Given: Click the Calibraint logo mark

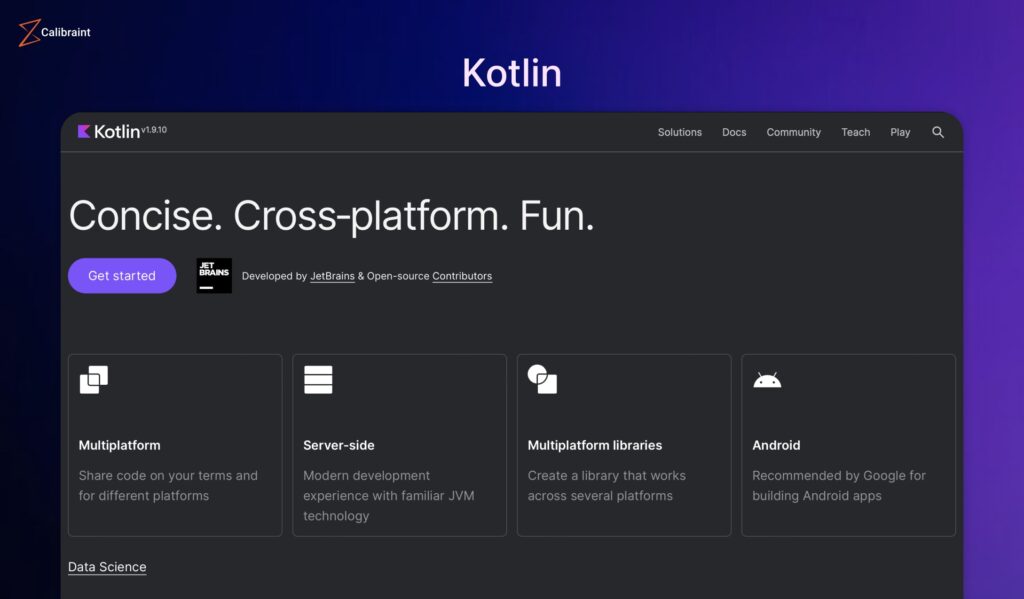Looking at the screenshot, I should (29, 33).
